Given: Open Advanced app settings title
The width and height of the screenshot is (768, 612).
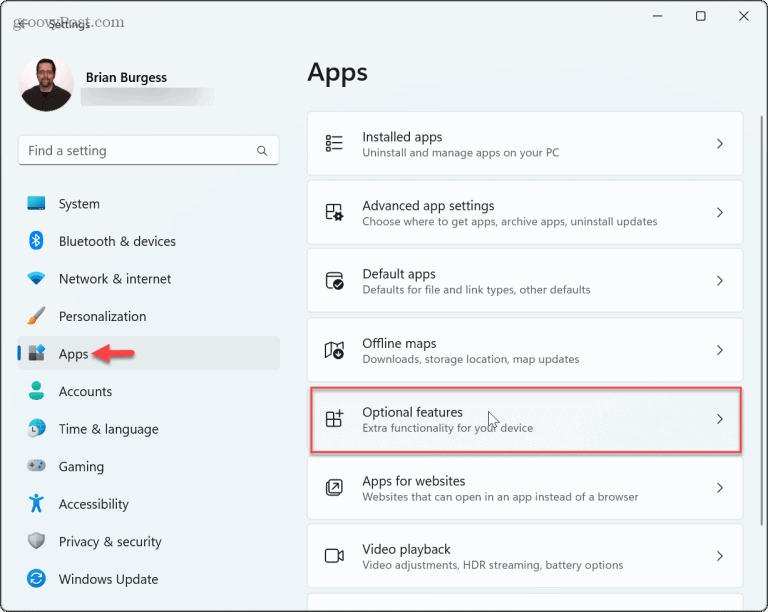Looking at the screenshot, I should [x=428, y=206].
